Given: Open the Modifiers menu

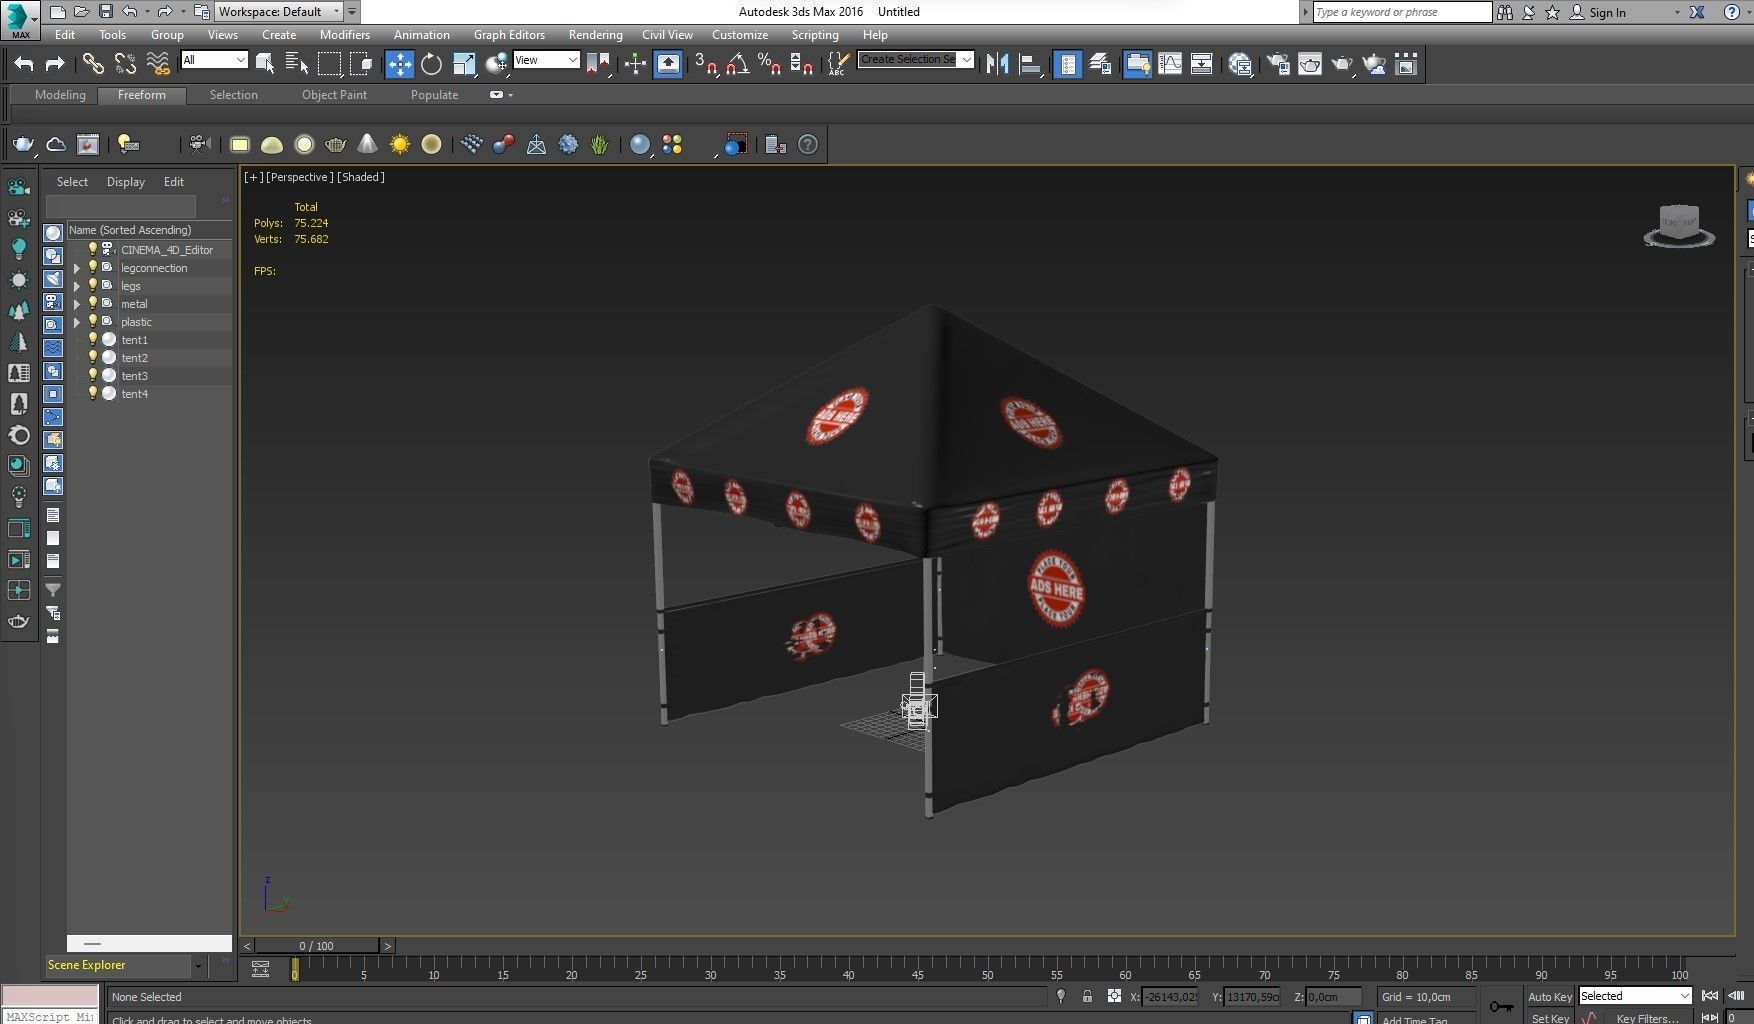Looking at the screenshot, I should pos(345,34).
